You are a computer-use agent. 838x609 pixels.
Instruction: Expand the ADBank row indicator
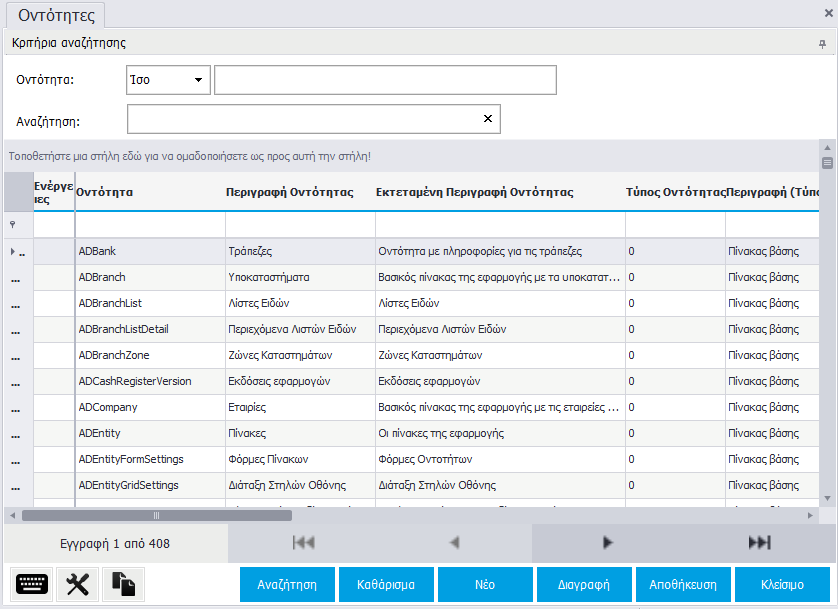(x=13, y=251)
